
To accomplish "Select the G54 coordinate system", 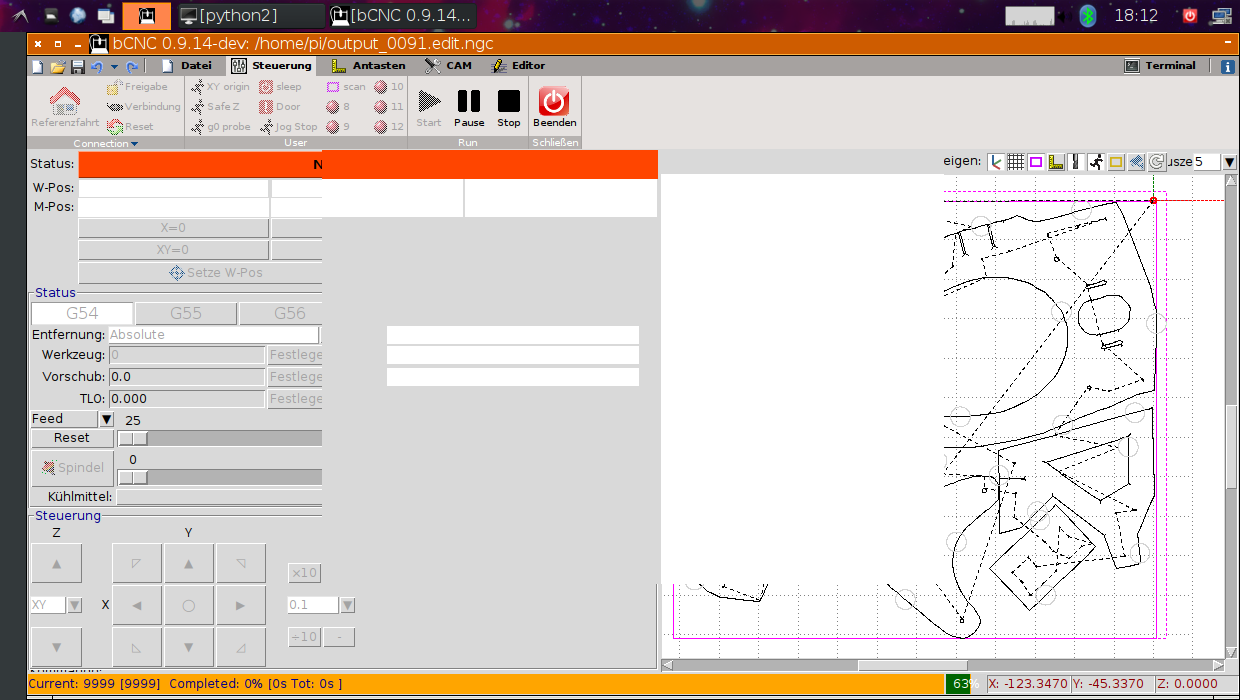I will tap(82, 314).
